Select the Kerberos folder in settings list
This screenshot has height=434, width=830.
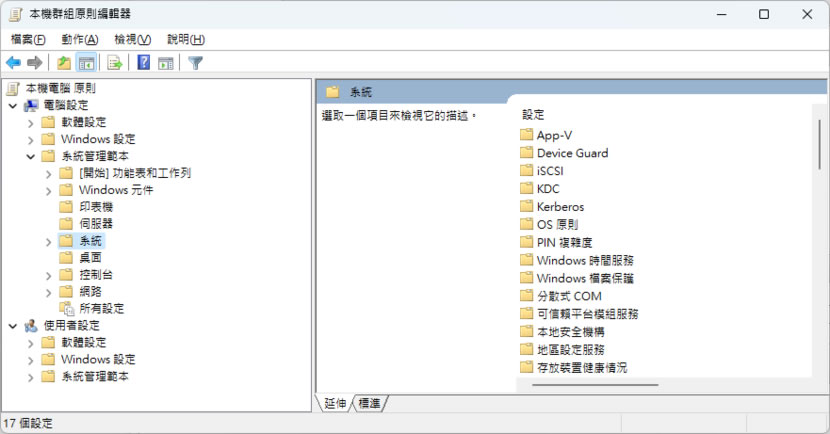[x=559, y=207]
